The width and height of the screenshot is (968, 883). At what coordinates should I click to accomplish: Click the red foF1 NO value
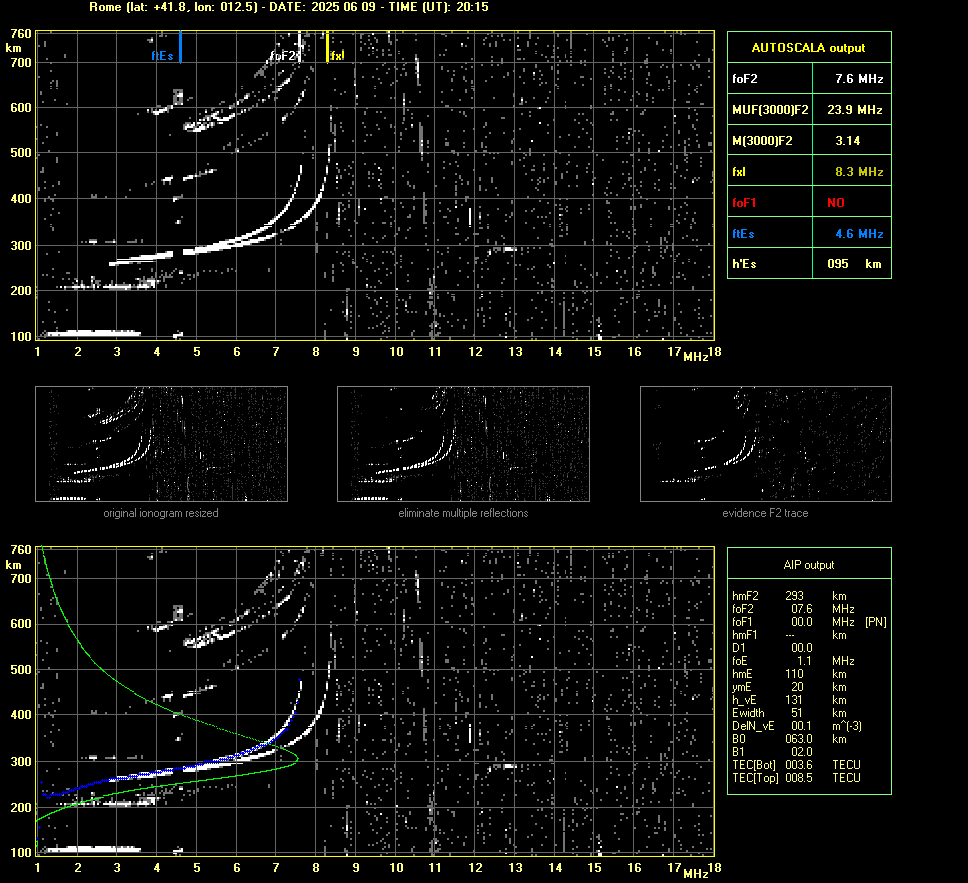pyautogui.click(x=836, y=203)
